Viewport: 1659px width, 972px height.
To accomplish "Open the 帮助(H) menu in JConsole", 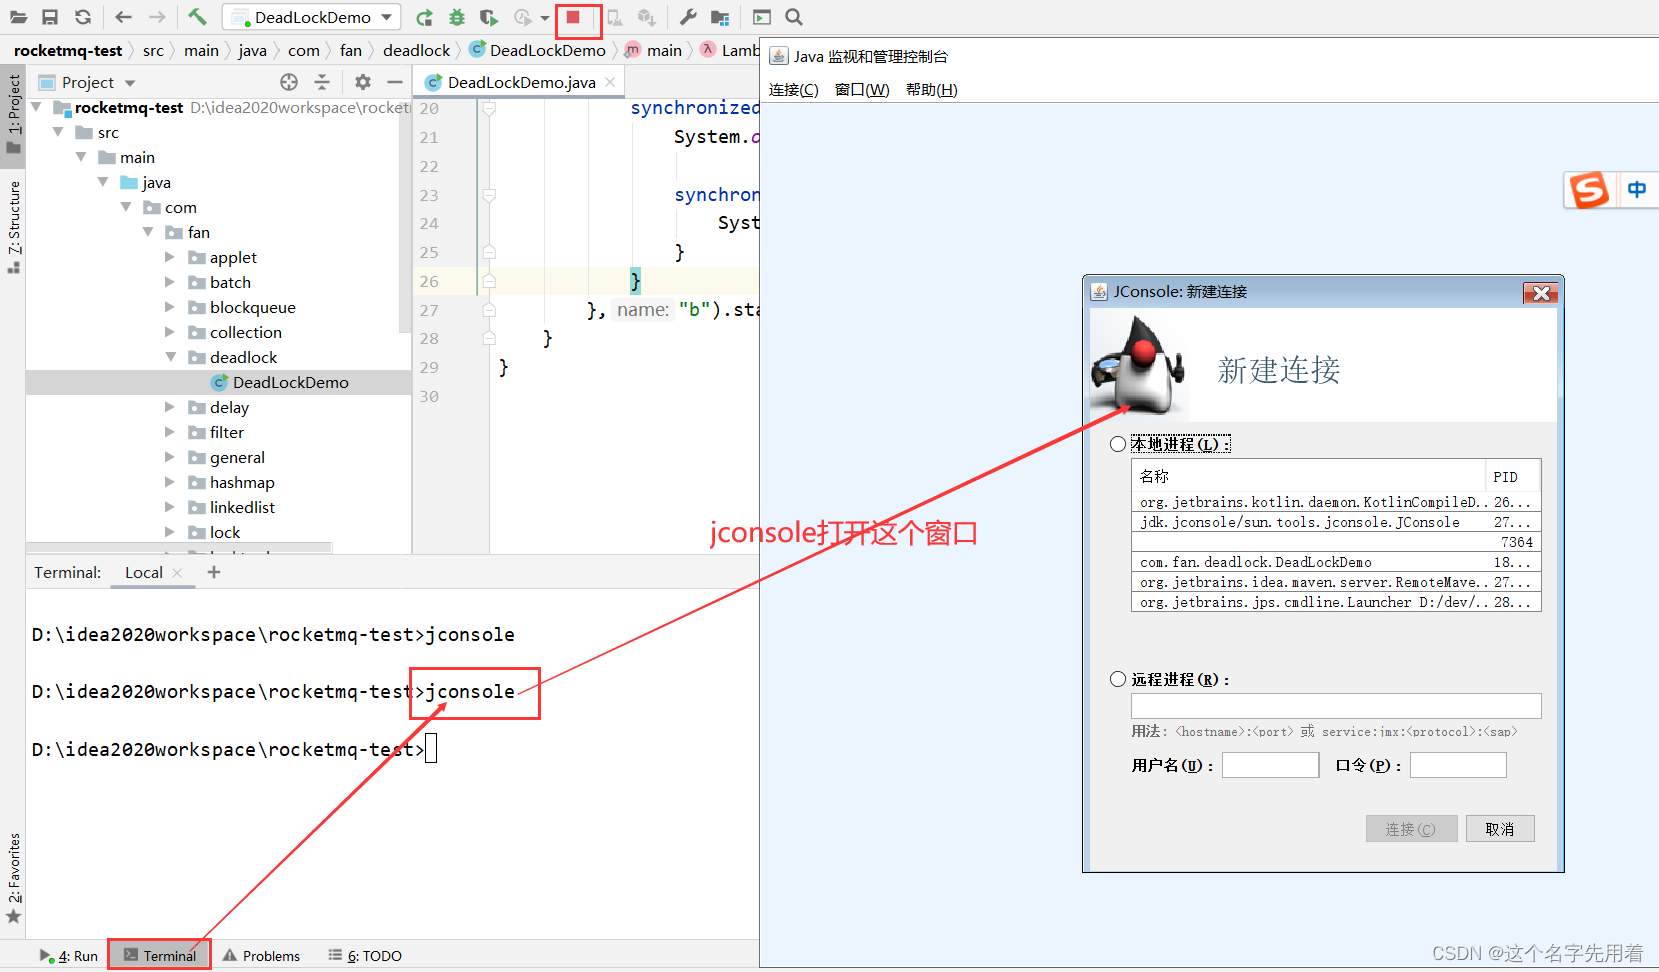I will pyautogui.click(x=931, y=90).
